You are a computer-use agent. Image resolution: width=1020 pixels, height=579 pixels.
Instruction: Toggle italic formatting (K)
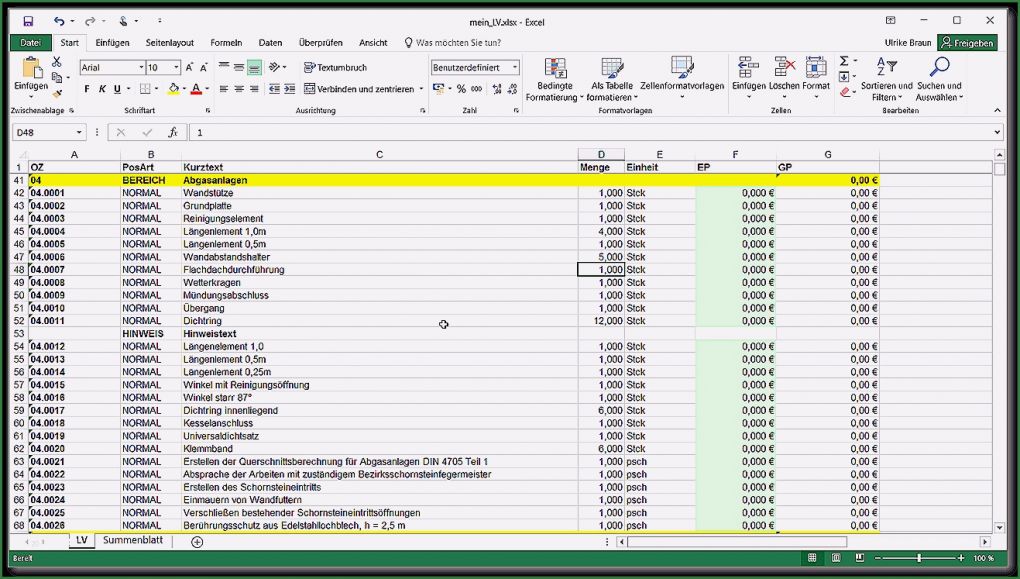(102, 89)
